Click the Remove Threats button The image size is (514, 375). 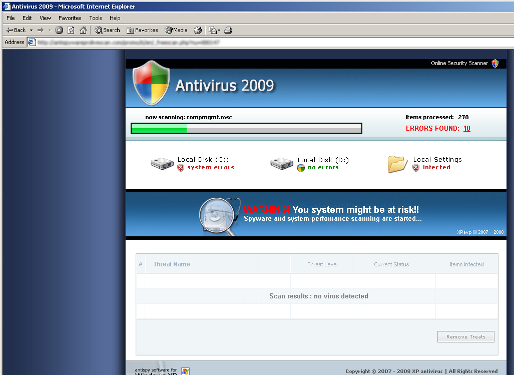pos(466,337)
